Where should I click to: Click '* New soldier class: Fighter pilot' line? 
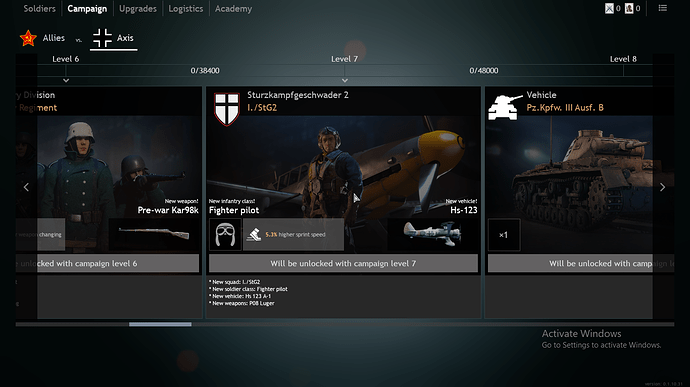pos(248,289)
